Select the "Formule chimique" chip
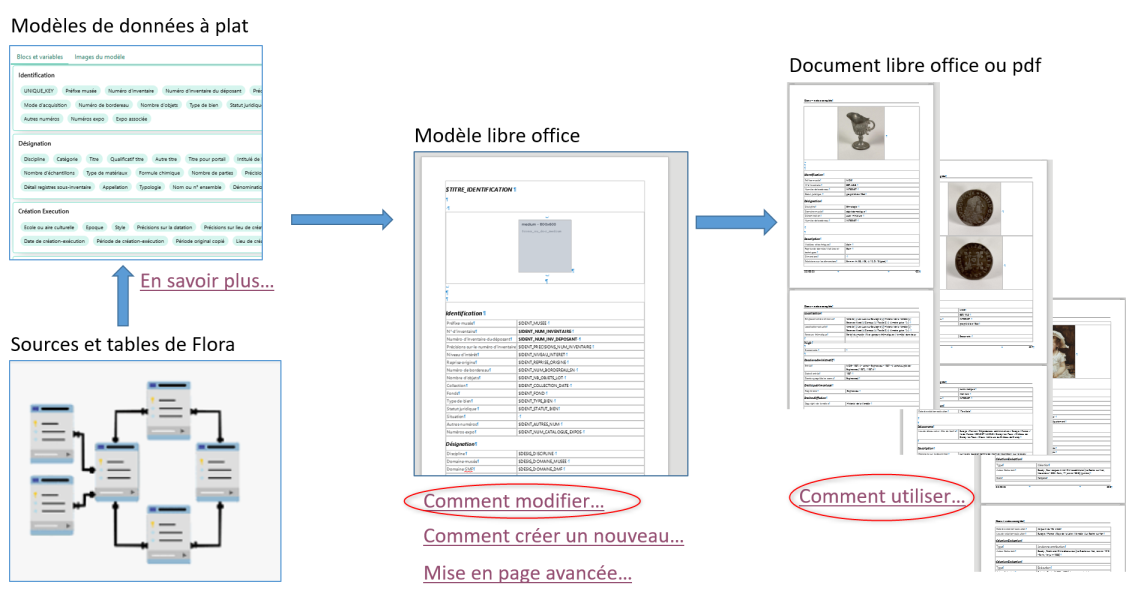 (x=159, y=173)
